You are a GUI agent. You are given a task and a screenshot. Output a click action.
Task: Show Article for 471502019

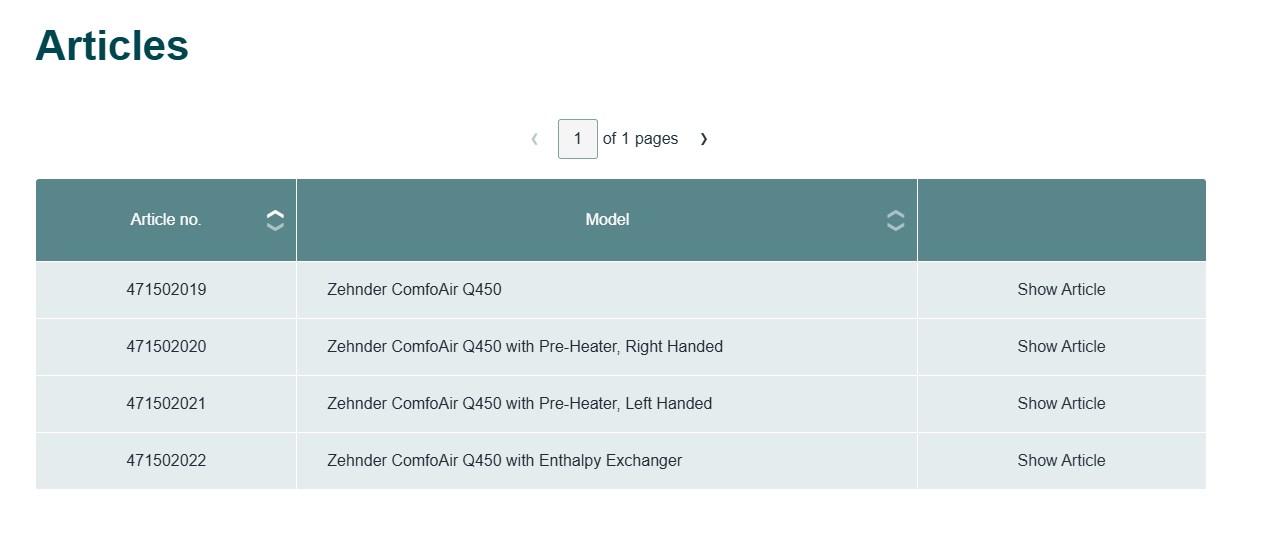tap(1061, 290)
